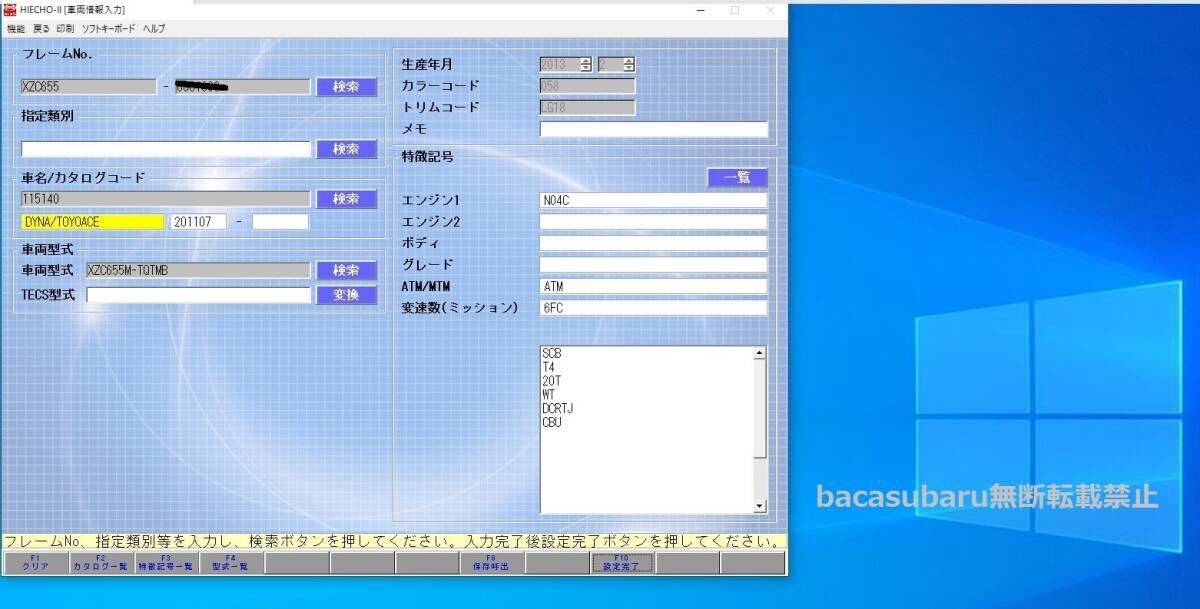Click the empty end date field after 201107

coord(280,222)
